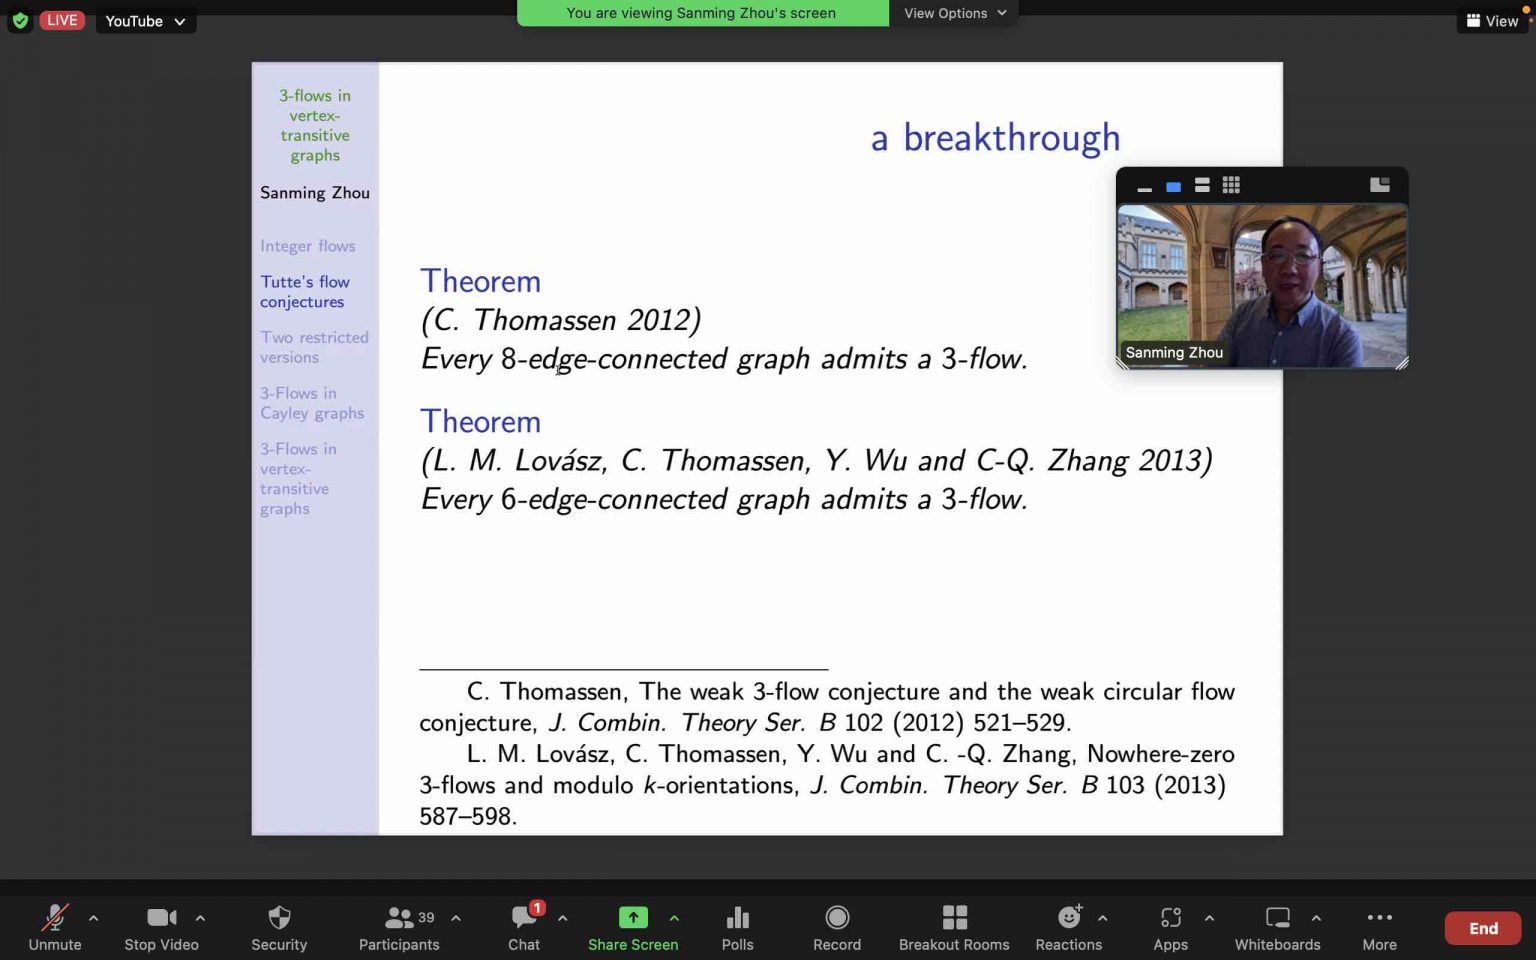Select the Polls icon
Image resolution: width=1536 pixels, height=960 pixels.
click(x=737, y=927)
